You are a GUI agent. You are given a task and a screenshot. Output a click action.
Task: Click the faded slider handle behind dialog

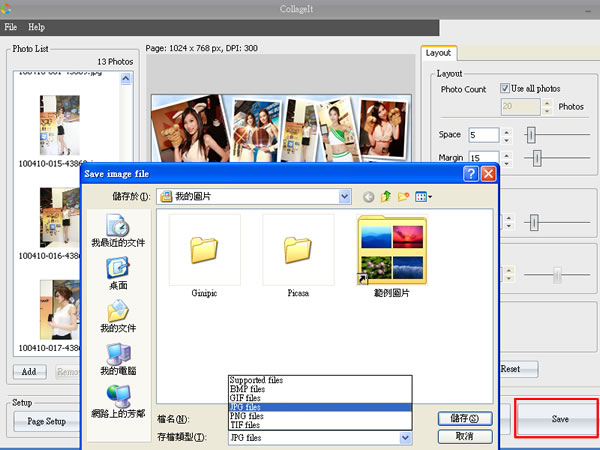tap(558, 275)
